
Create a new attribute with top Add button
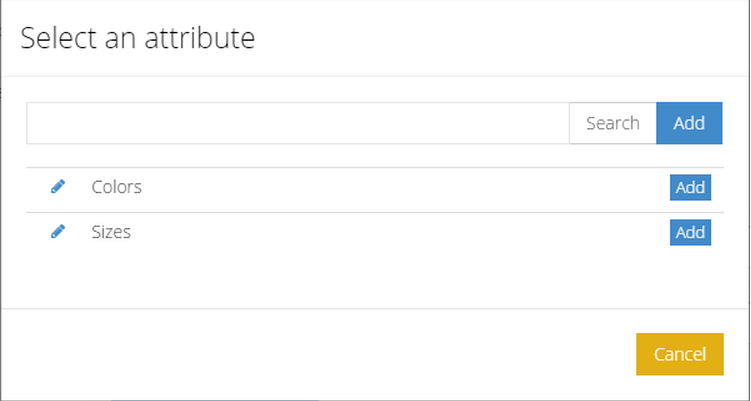tap(689, 123)
